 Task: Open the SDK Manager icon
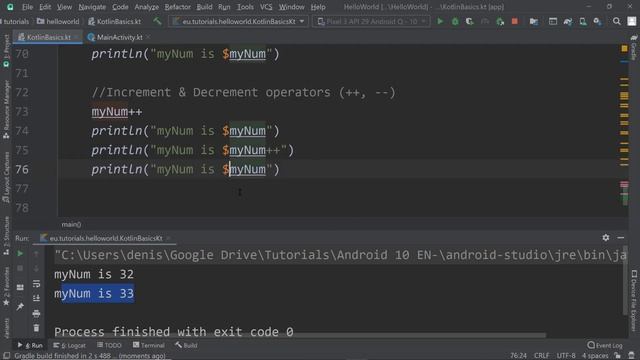[x=598, y=21]
